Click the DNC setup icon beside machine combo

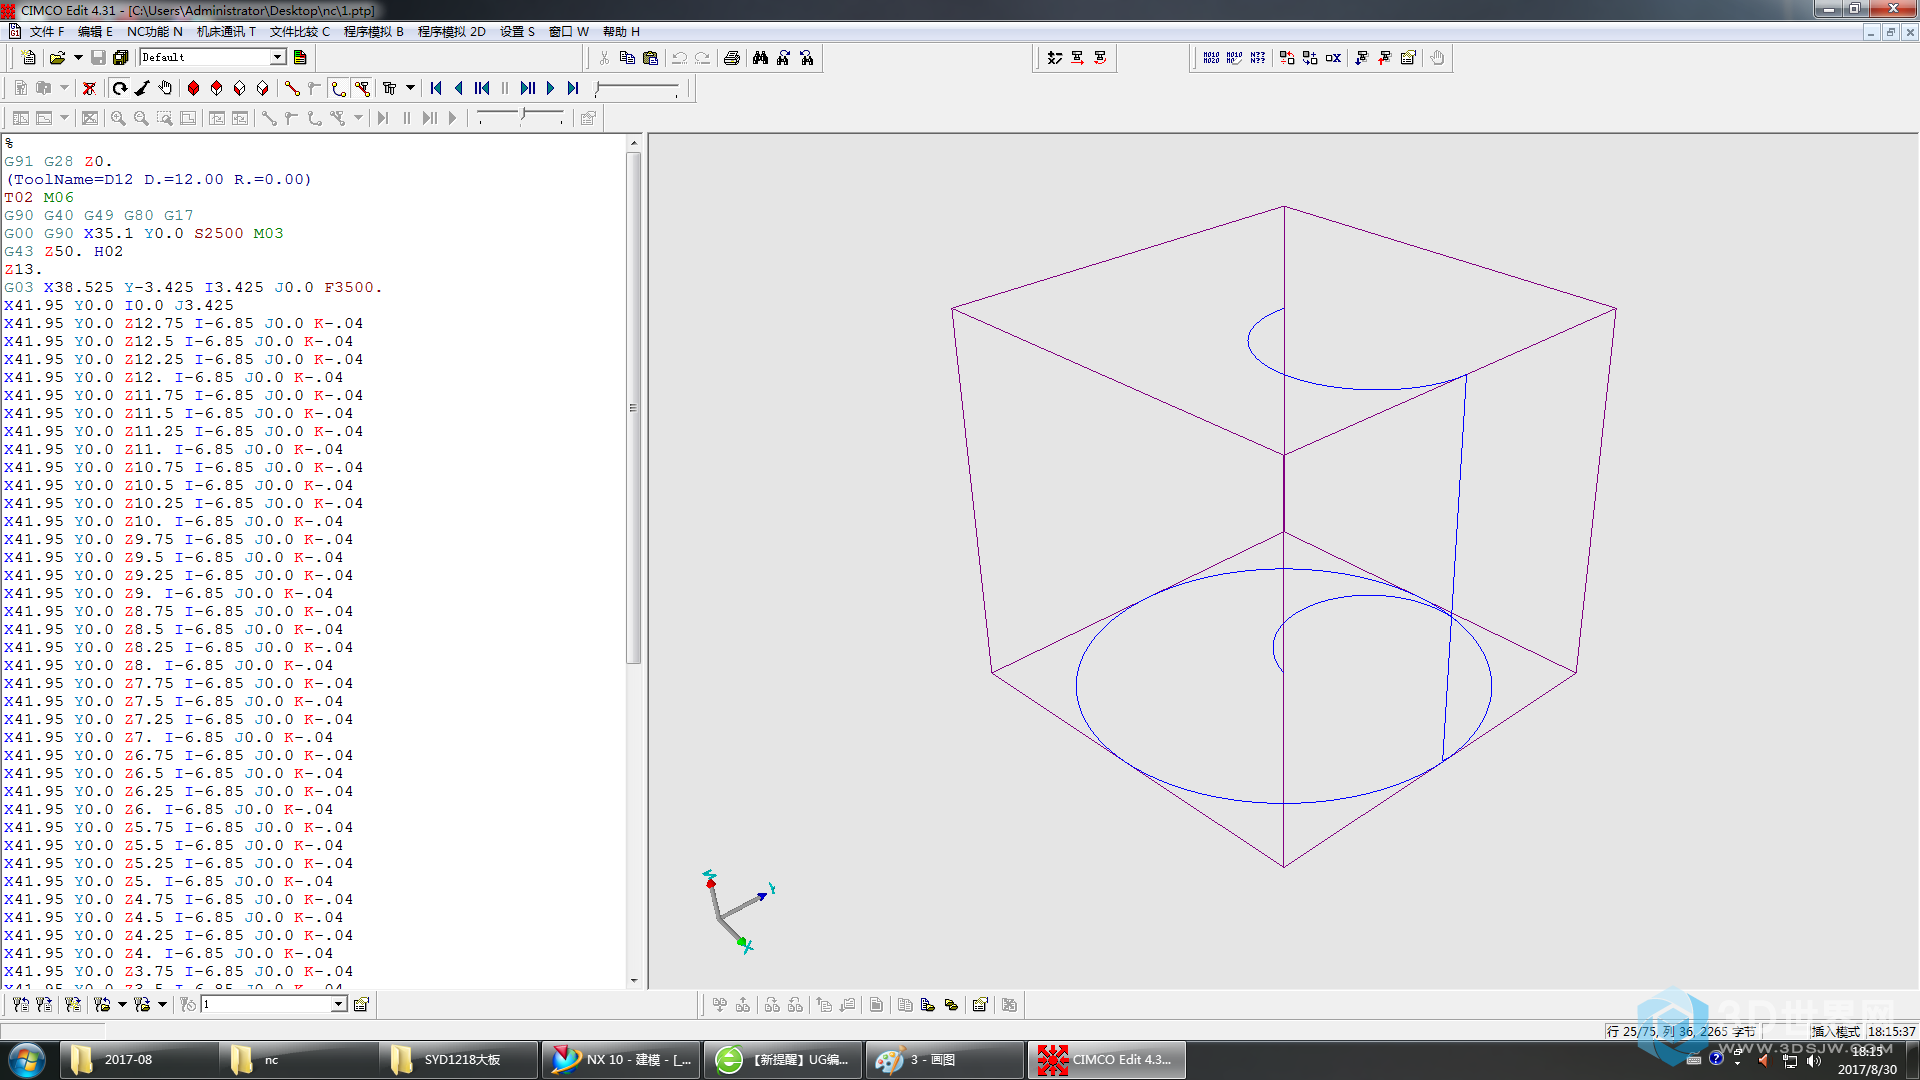[x=361, y=1004]
